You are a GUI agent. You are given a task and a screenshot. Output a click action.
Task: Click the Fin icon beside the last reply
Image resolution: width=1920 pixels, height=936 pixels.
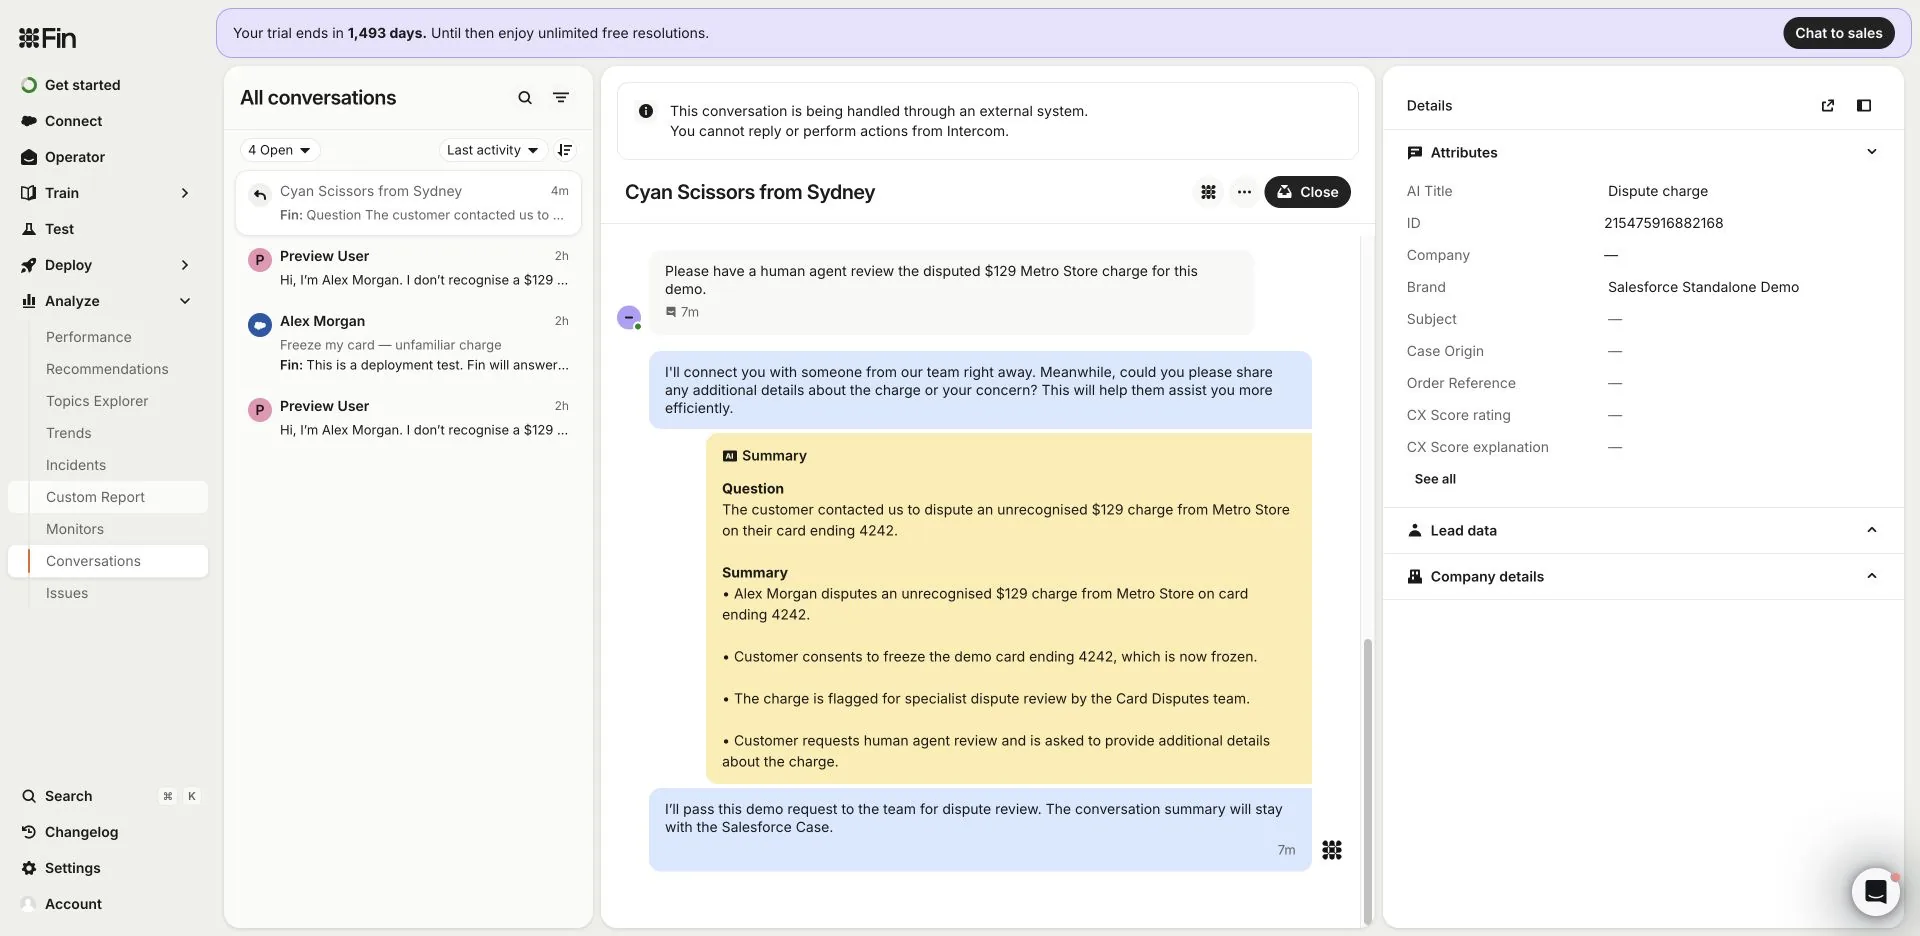click(1332, 850)
